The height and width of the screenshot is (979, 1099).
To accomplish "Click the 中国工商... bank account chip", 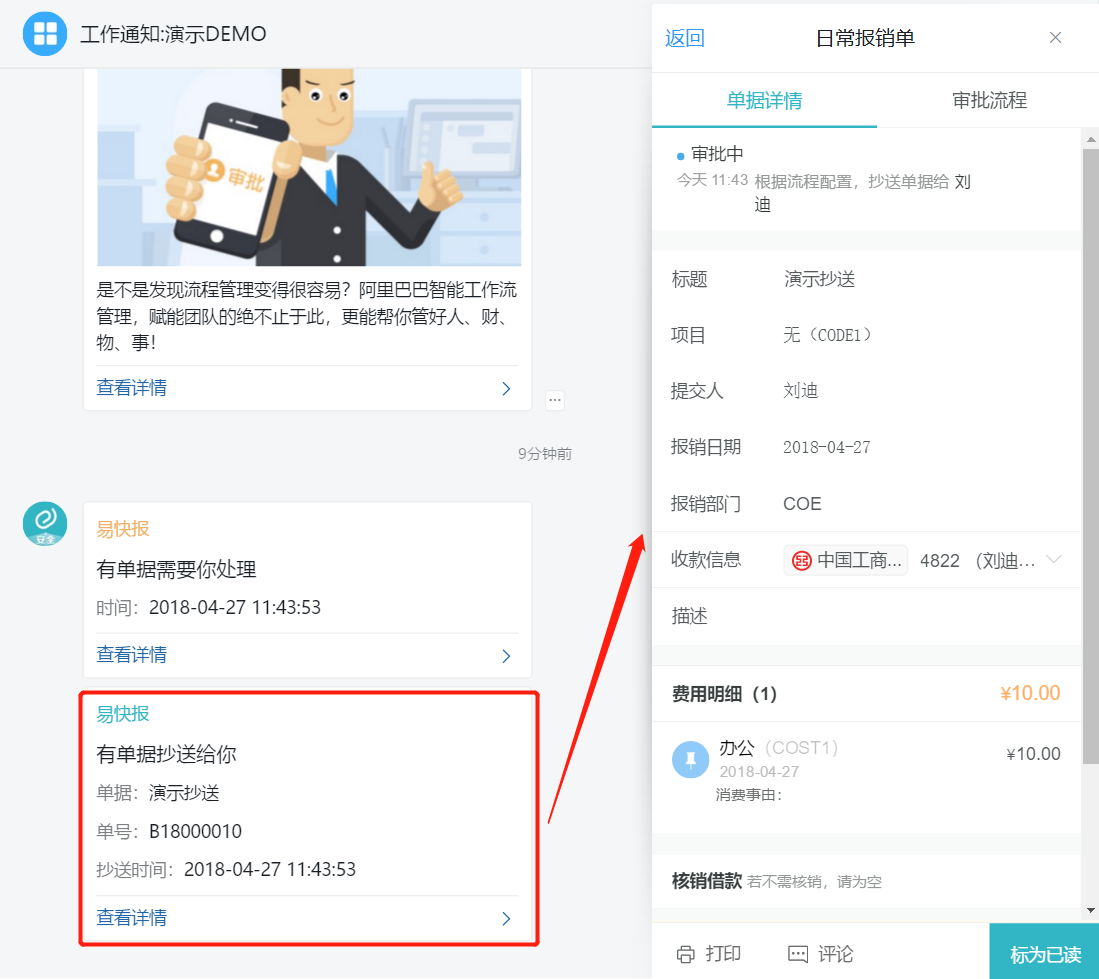I will pos(846,561).
